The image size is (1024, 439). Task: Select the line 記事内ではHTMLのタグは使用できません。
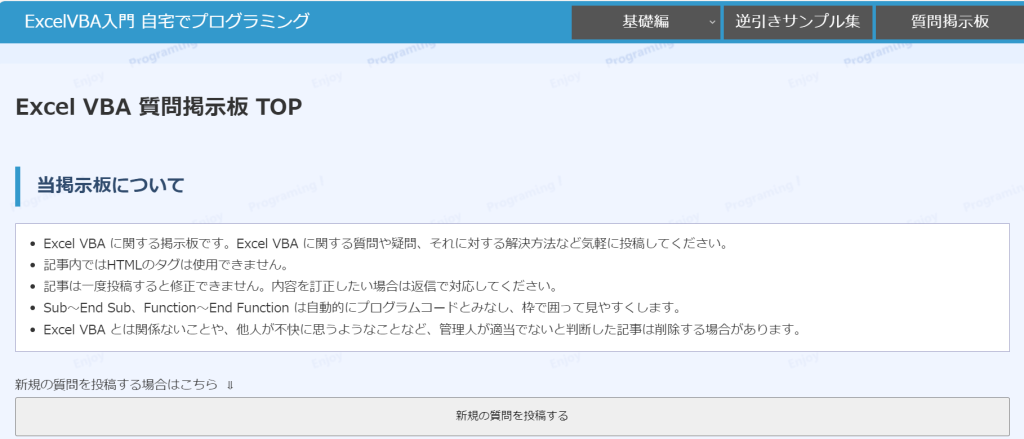click(x=166, y=265)
